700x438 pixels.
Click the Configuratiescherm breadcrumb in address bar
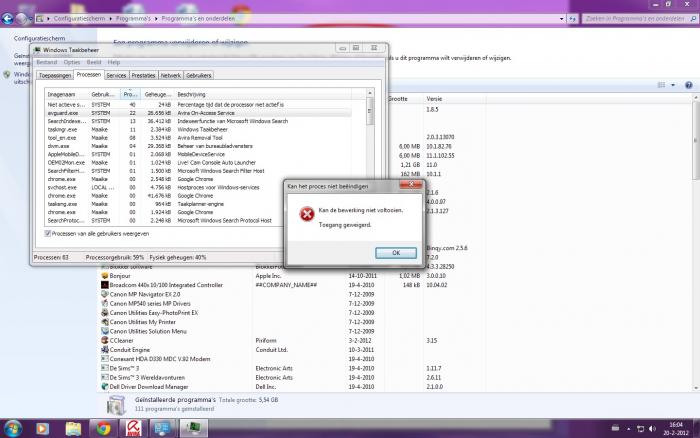tap(79, 19)
